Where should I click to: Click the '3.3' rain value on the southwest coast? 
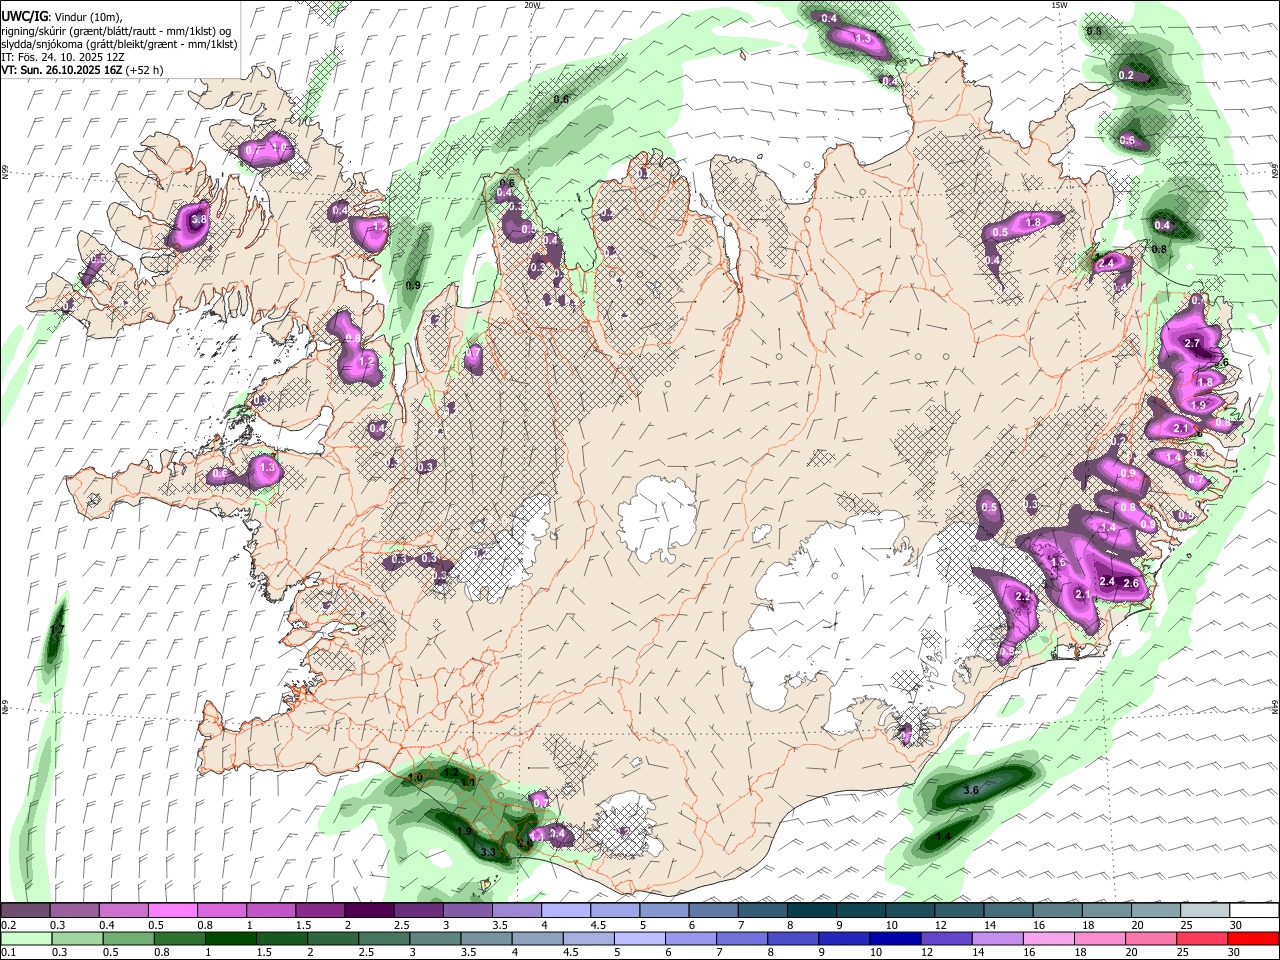coord(488,852)
